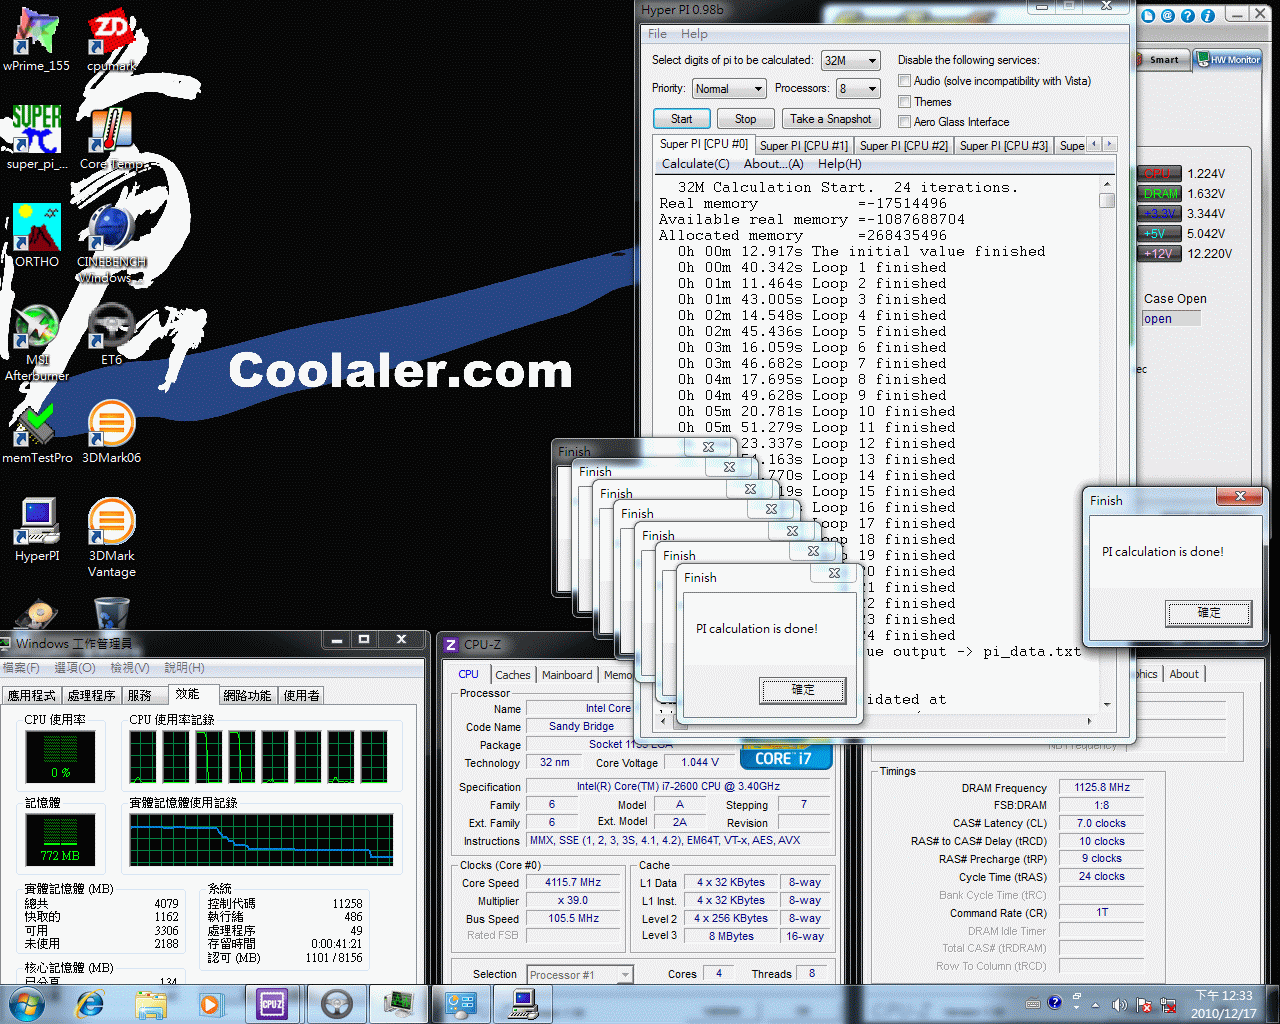Image resolution: width=1280 pixels, height=1024 pixels.
Task: Confirm the rightmost Finish dialog
Action: pos(1208,613)
